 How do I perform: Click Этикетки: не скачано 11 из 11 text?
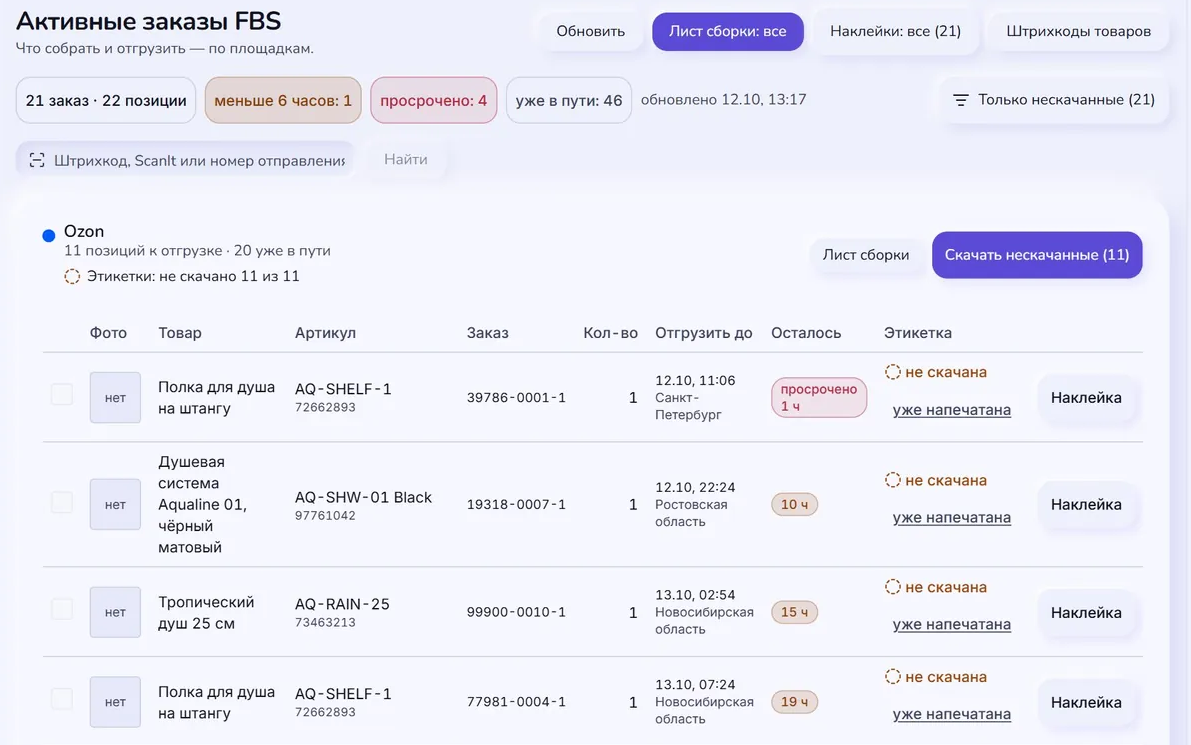193,276
